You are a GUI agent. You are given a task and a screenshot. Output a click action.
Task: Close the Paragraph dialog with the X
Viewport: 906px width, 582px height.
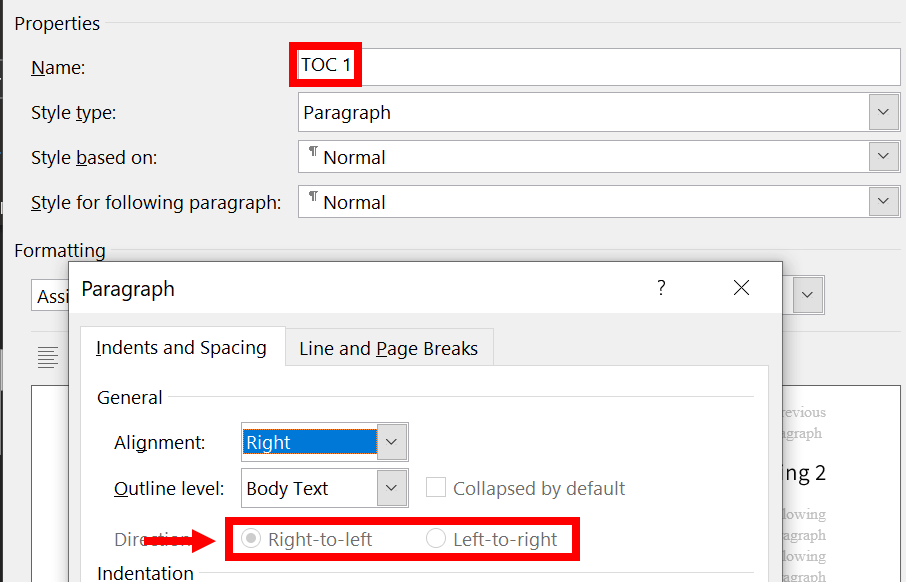(x=741, y=287)
